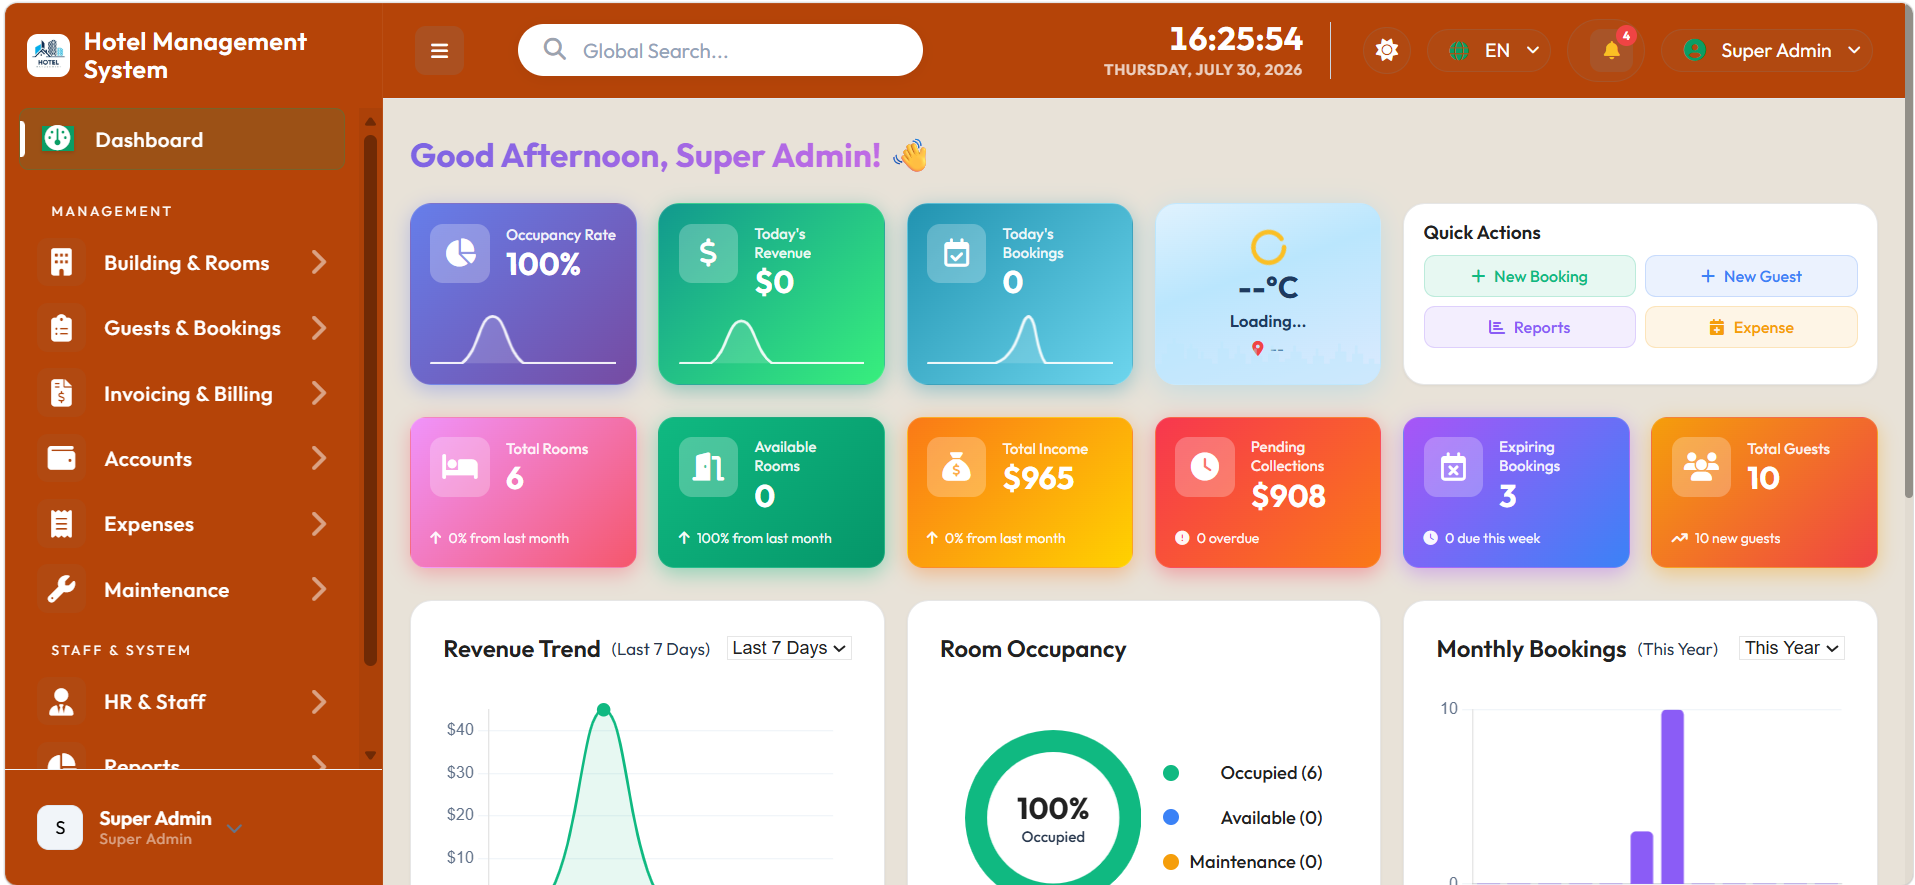1915x885 pixels.
Task: Click the Total Guests people icon
Action: pyautogui.click(x=1701, y=467)
